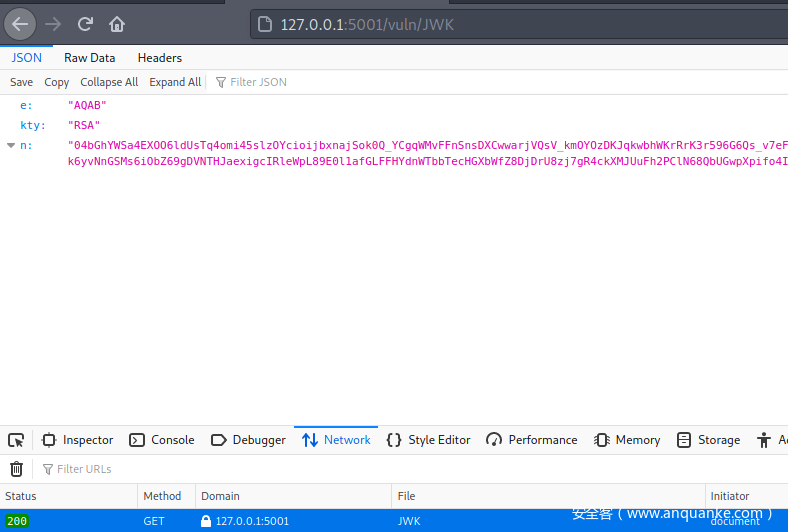Open the Console panel

(x=162, y=440)
